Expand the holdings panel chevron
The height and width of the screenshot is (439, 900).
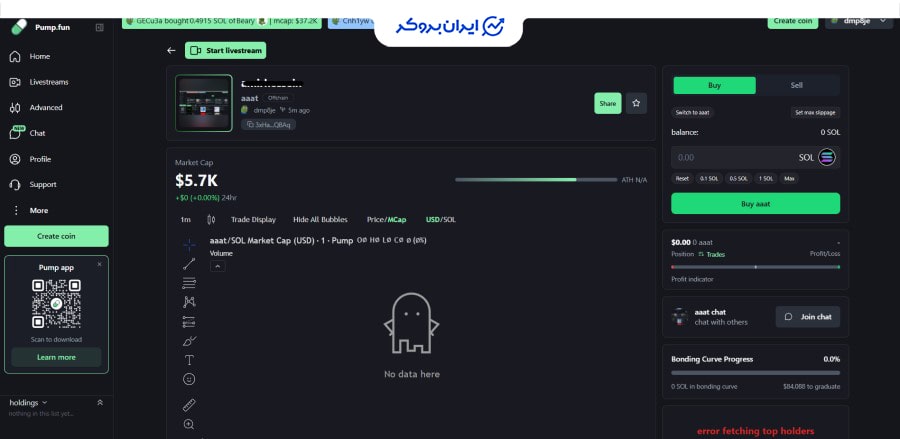point(99,402)
